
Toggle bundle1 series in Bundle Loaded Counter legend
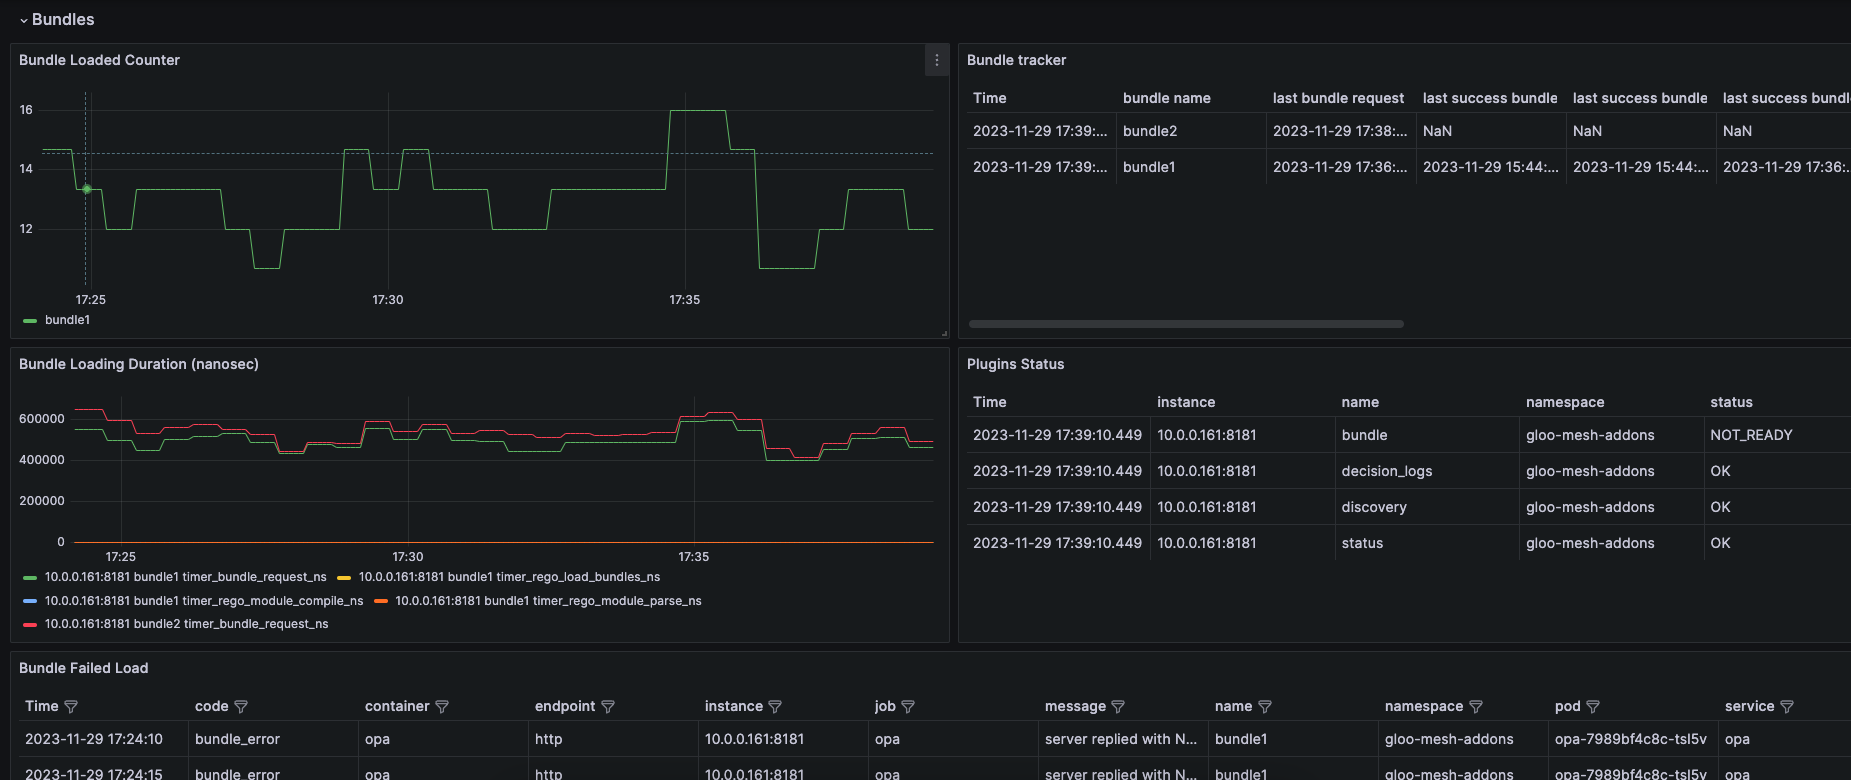(67, 320)
